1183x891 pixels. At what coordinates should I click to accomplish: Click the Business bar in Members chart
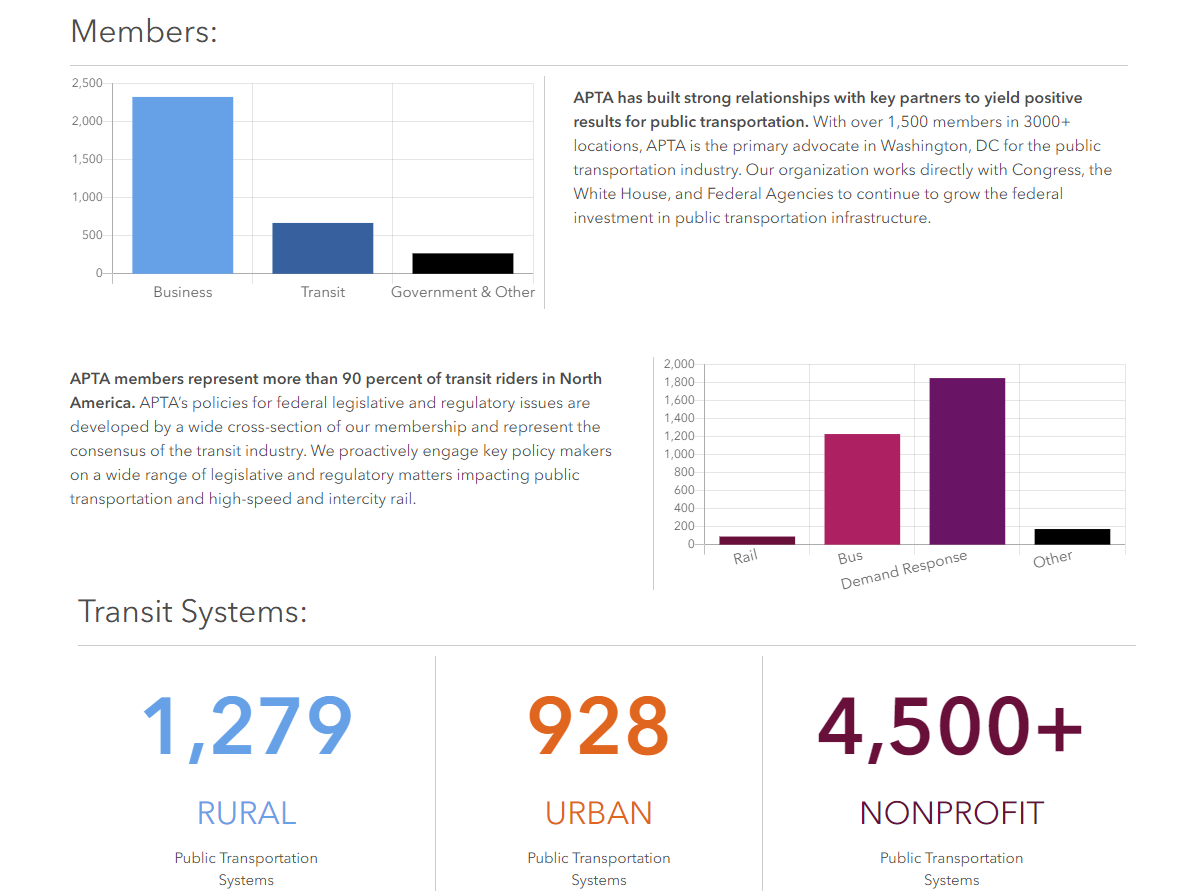pyautogui.click(x=183, y=185)
